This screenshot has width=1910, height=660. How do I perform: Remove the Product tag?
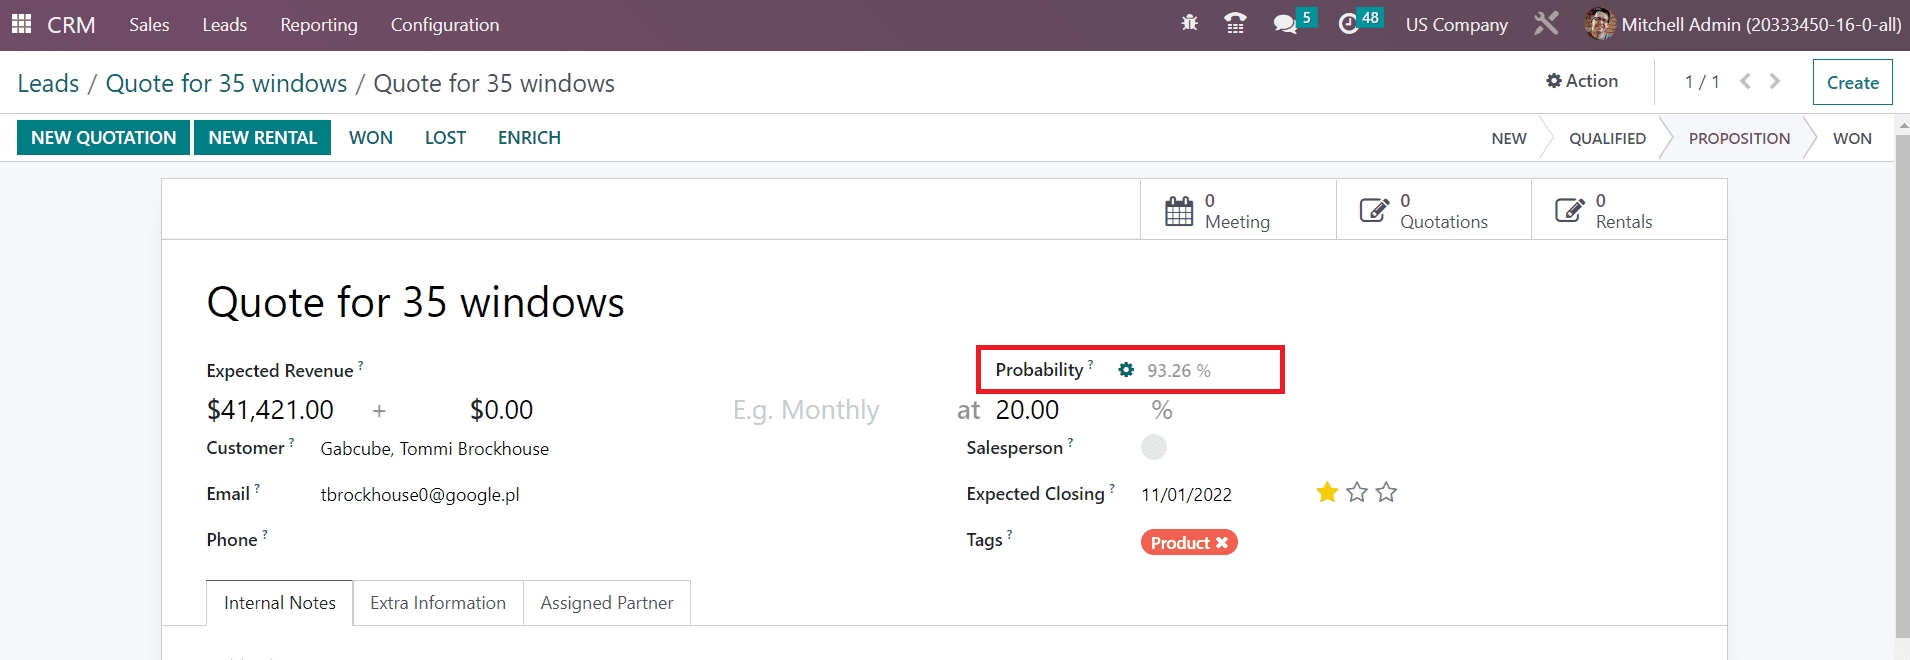coord(1222,543)
